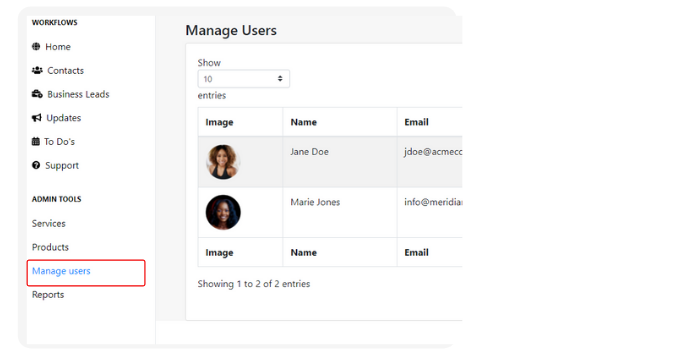Click Jane Doe's profile photo
Screen dimensions: 675x360
tap(223, 162)
